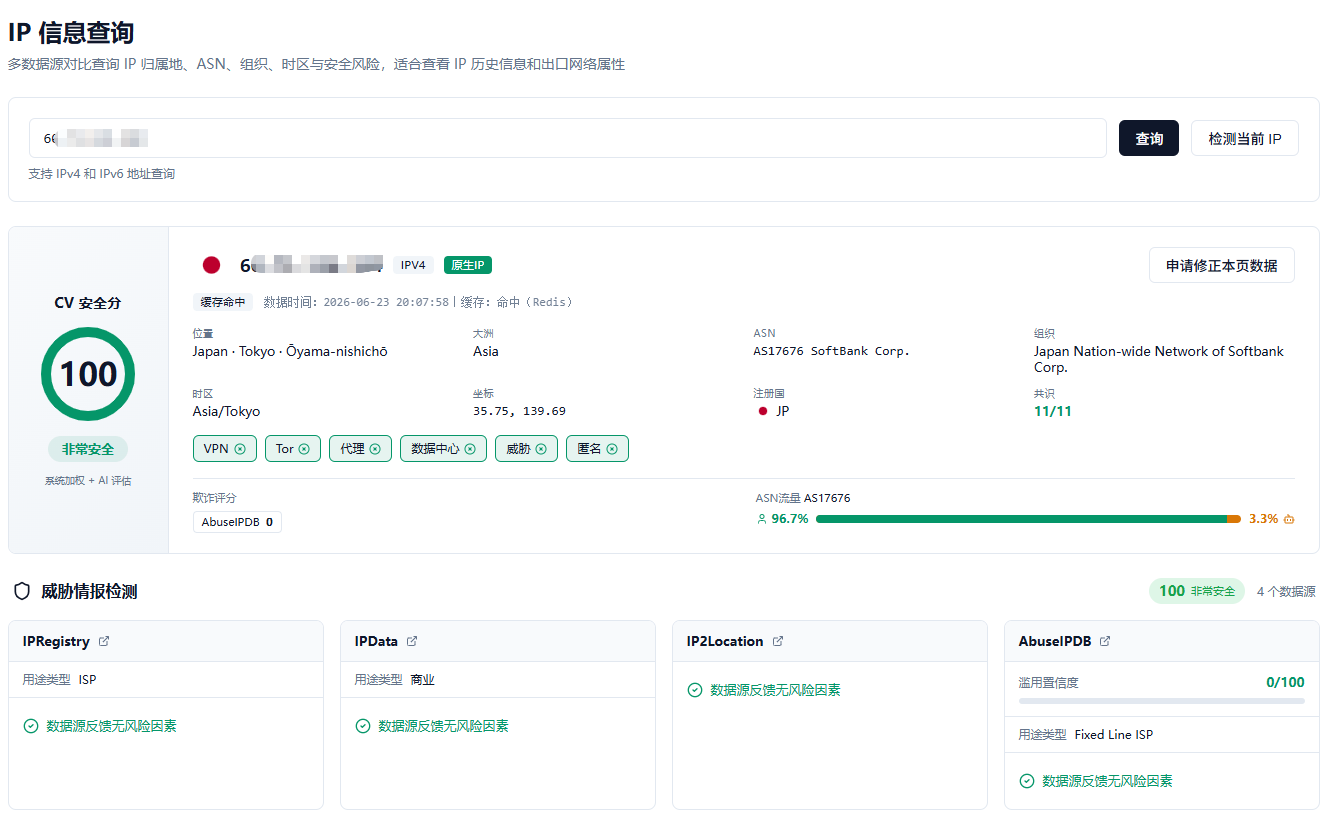Click the 匿名 status tag
Viewport: 1323px width, 826px height.
(597, 449)
